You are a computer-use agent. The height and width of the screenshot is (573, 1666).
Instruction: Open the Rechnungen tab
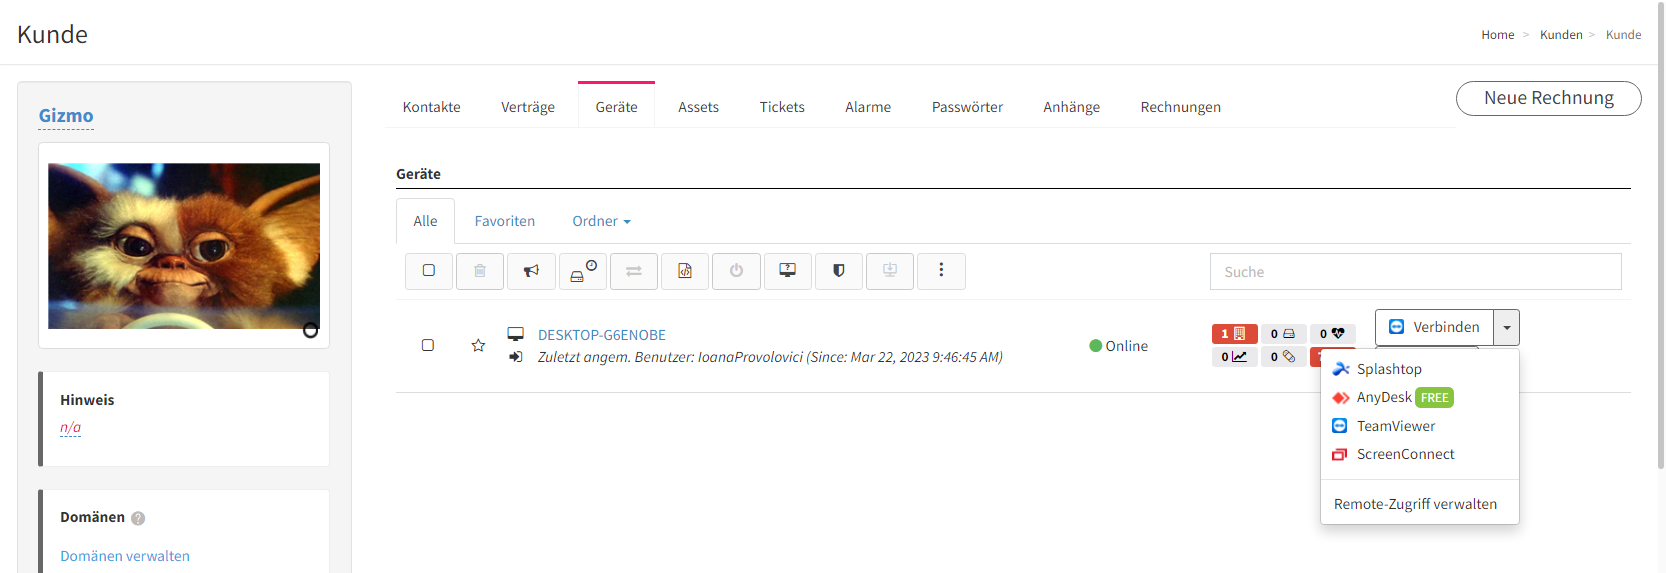click(x=1180, y=107)
